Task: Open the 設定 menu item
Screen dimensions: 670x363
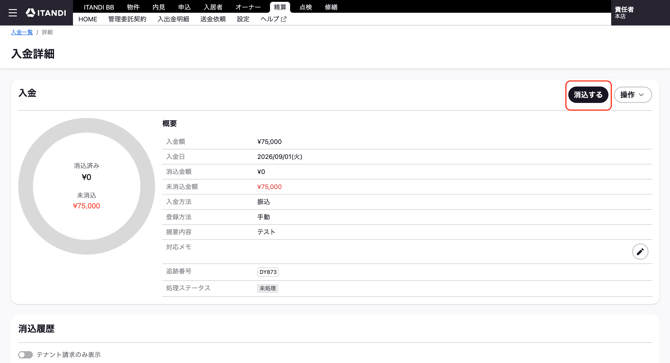Action: (x=243, y=19)
